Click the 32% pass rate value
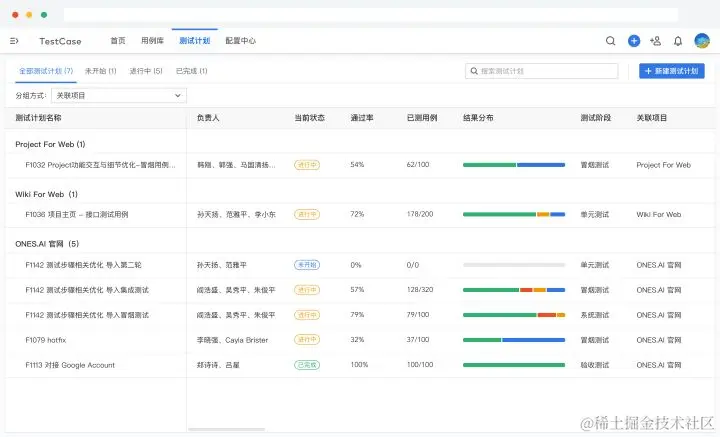The width and height of the screenshot is (720, 437). click(x=357, y=340)
